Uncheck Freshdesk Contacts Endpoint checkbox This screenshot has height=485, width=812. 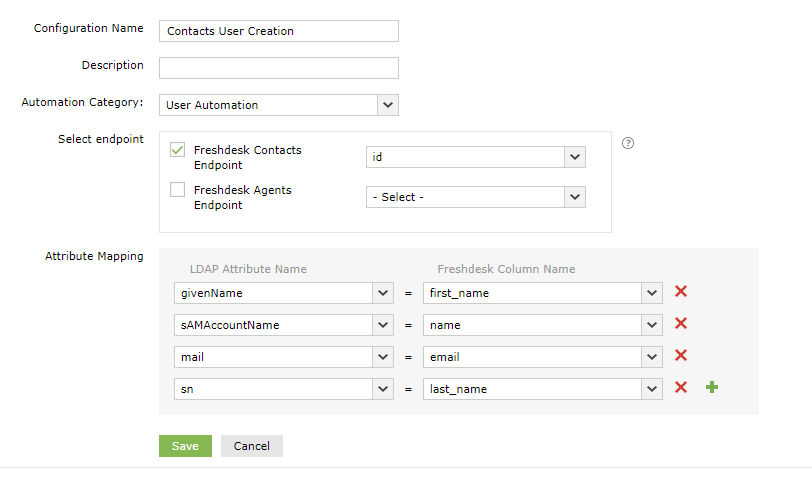pos(178,150)
